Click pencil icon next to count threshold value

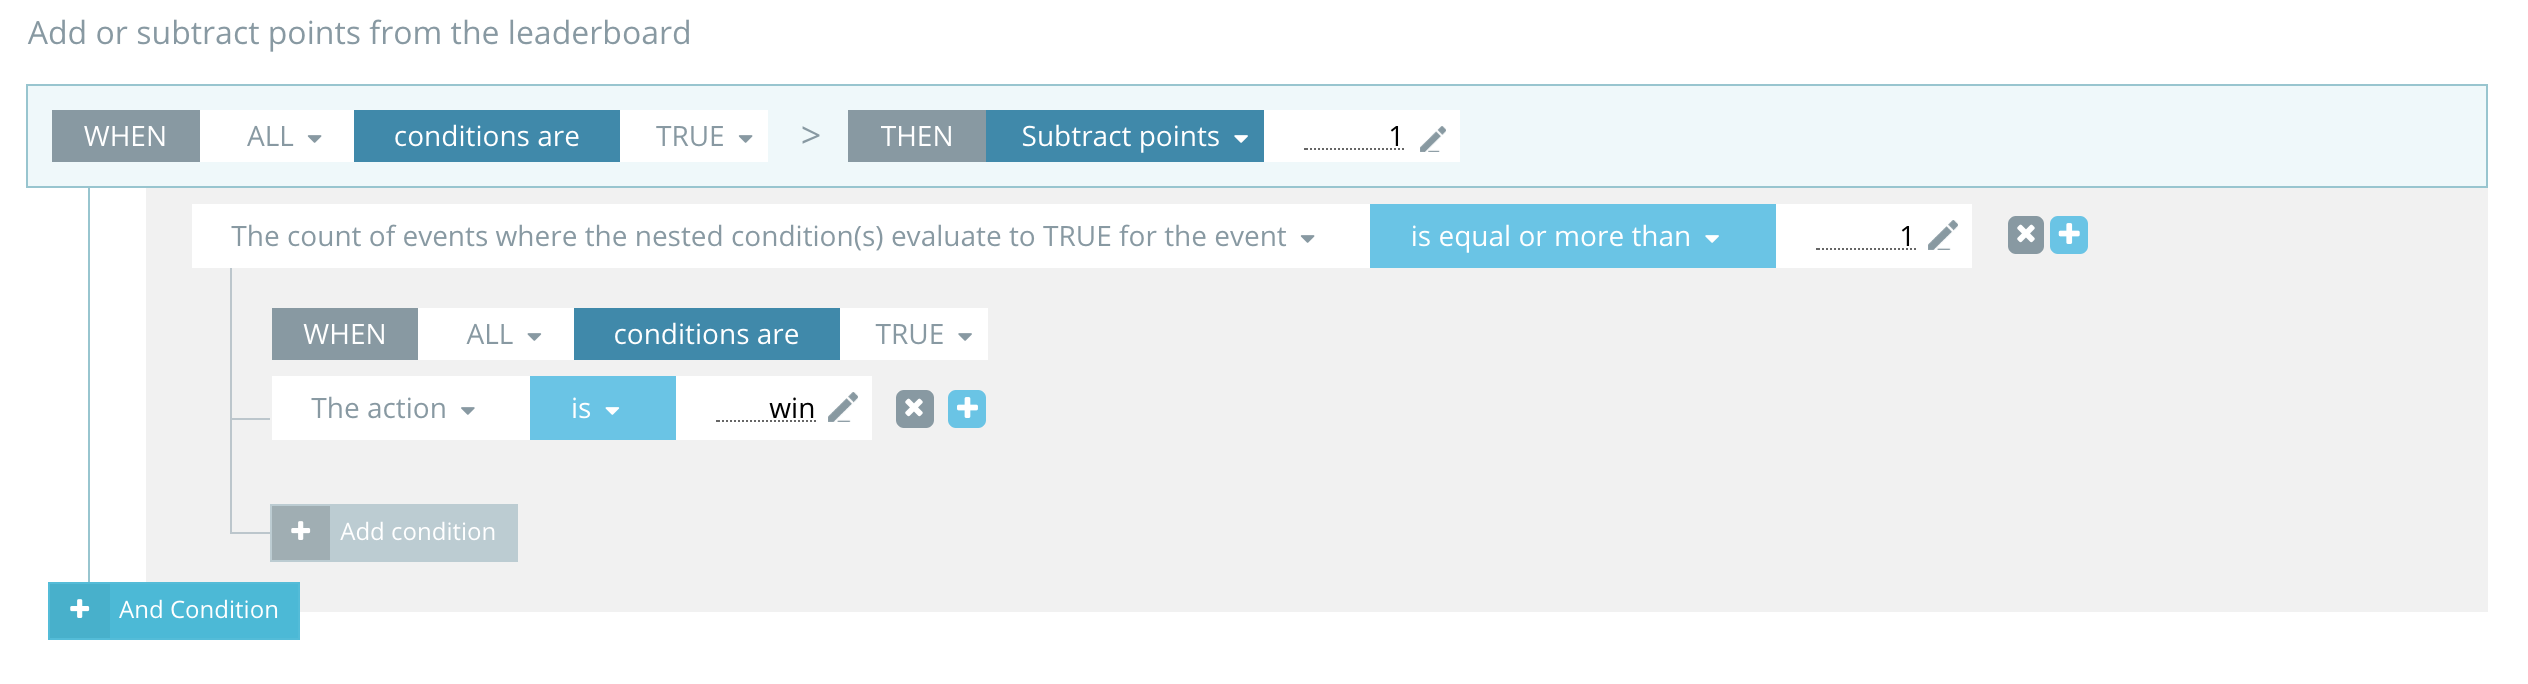pos(1942,236)
